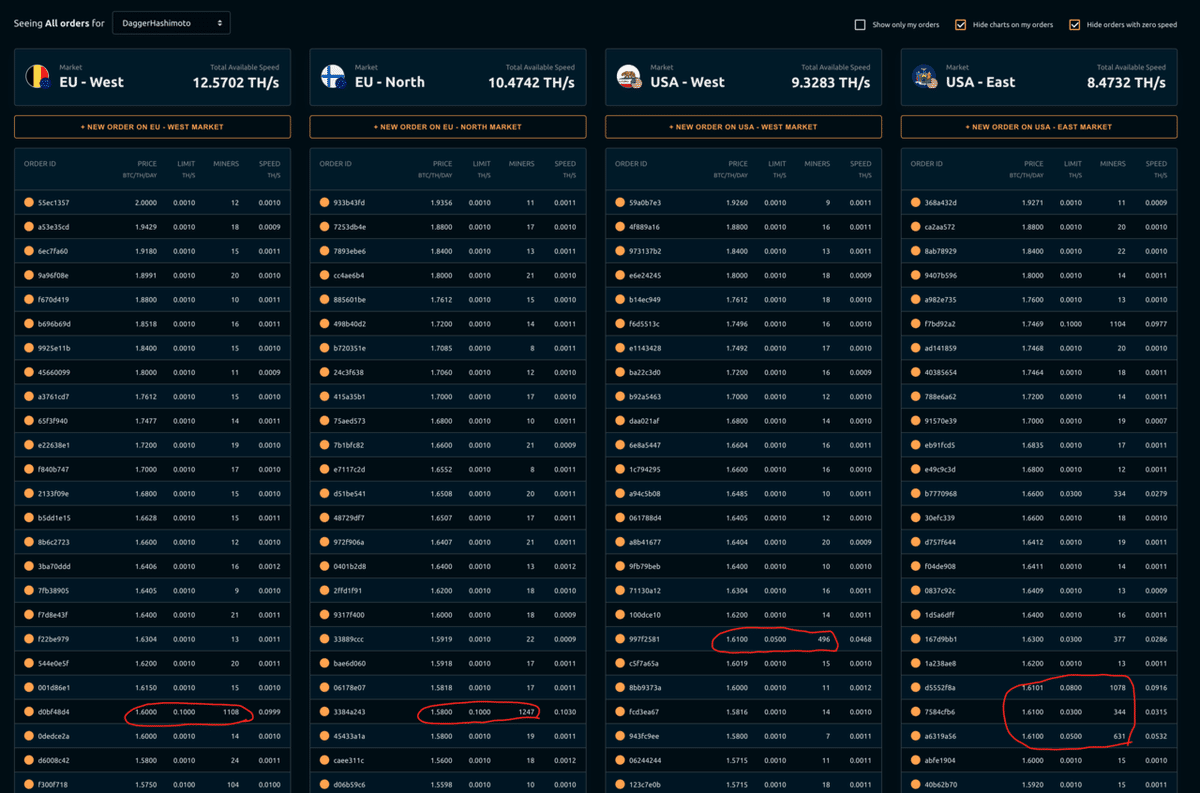Select order ID 40385654 in USA - East
The image size is (1200, 793).
point(941,372)
